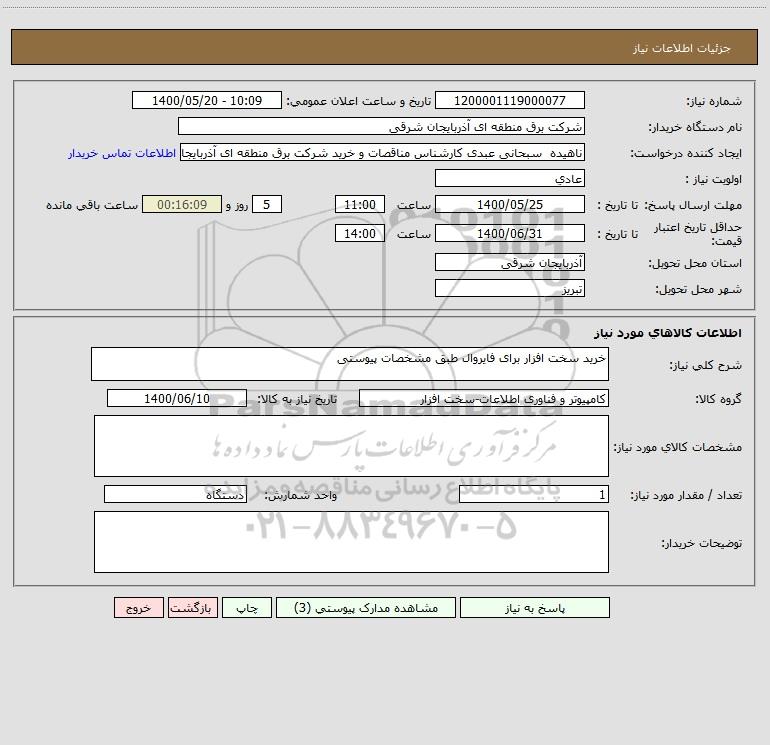Click product group field کامپیوتر و فناوری اطلاعات
770x745 pixels.
click(x=484, y=398)
